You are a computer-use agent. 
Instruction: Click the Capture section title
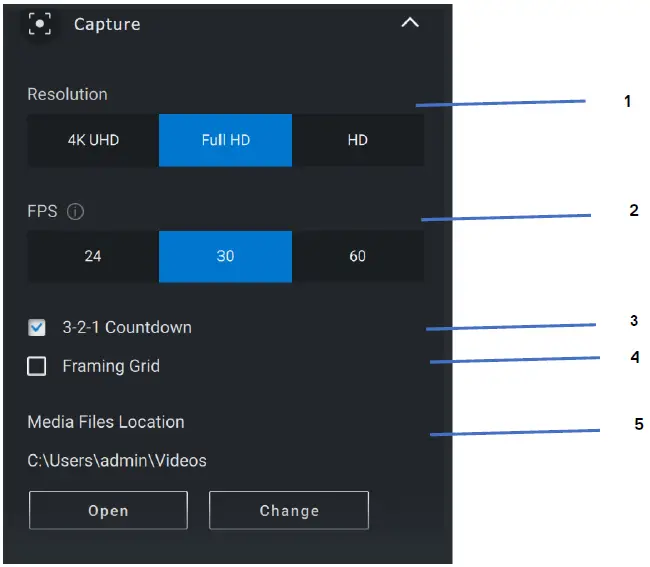(x=107, y=24)
